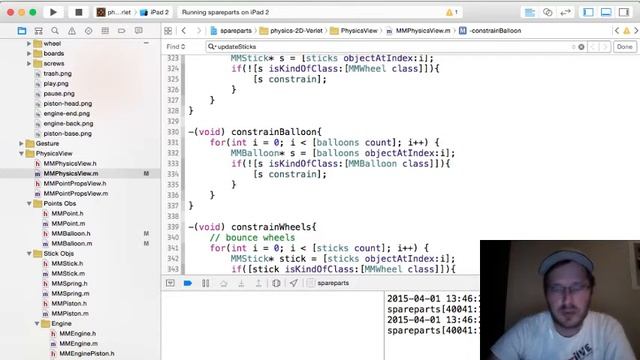Click PhysicsView folder in jump bar
Screen dimensions: 640x360
(x=354, y=31)
